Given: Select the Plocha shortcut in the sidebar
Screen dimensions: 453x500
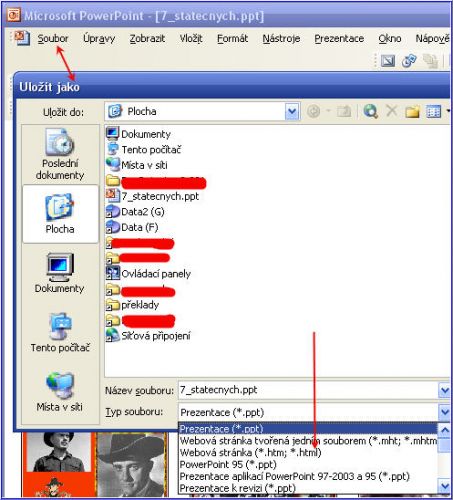Looking at the screenshot, I should 60,214.
